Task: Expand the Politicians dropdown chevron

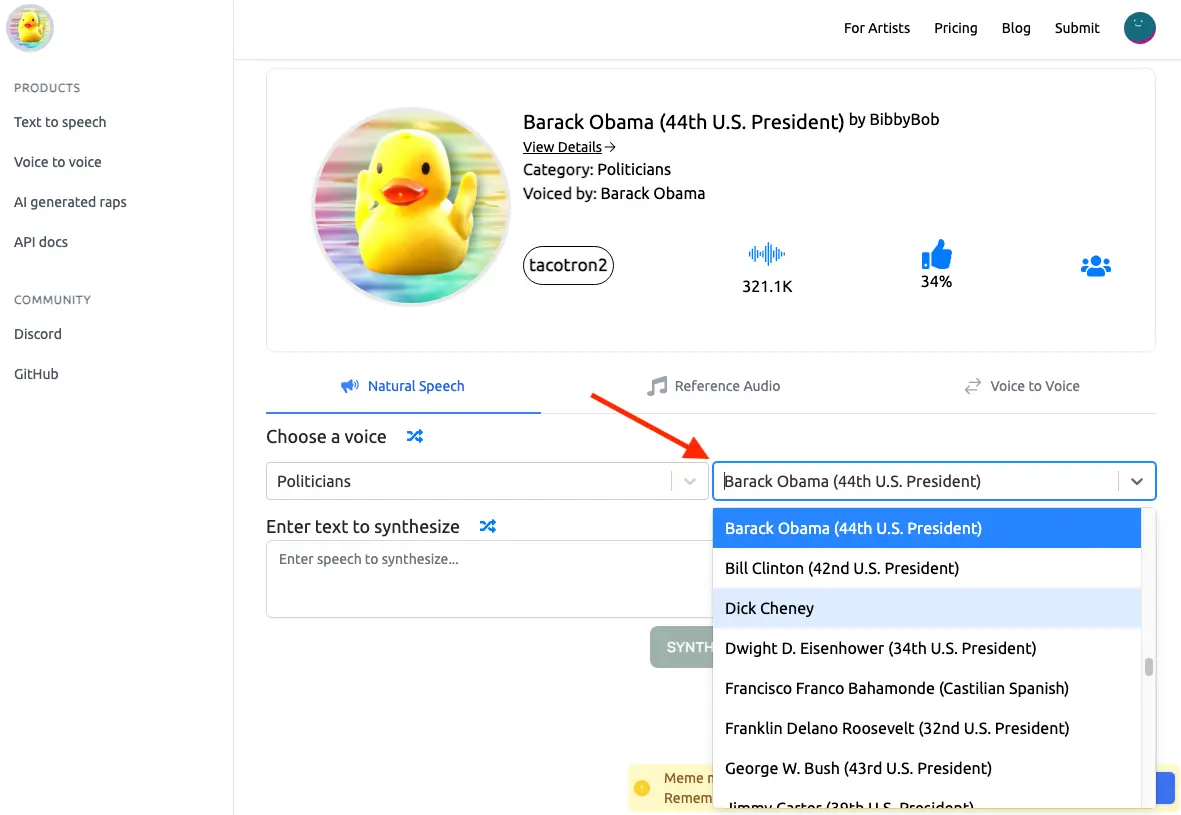Action: click(x=689, y=481)
